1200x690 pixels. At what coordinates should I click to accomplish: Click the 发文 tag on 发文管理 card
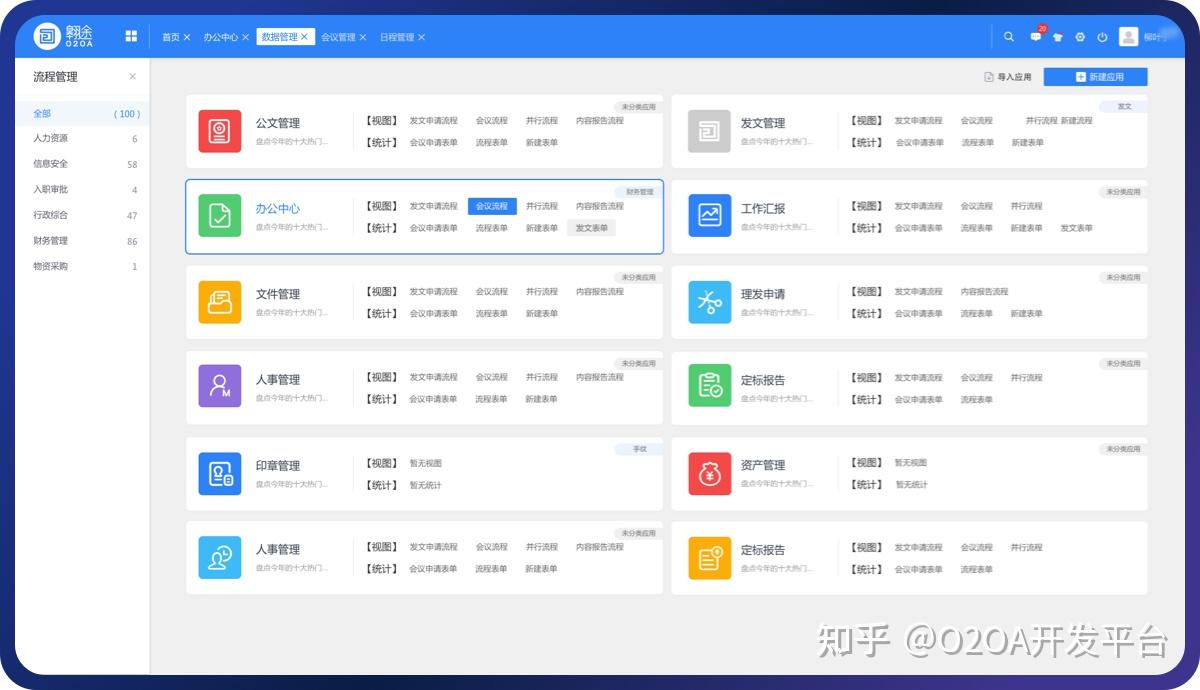pyautogui.click(x=1124, y=106)
